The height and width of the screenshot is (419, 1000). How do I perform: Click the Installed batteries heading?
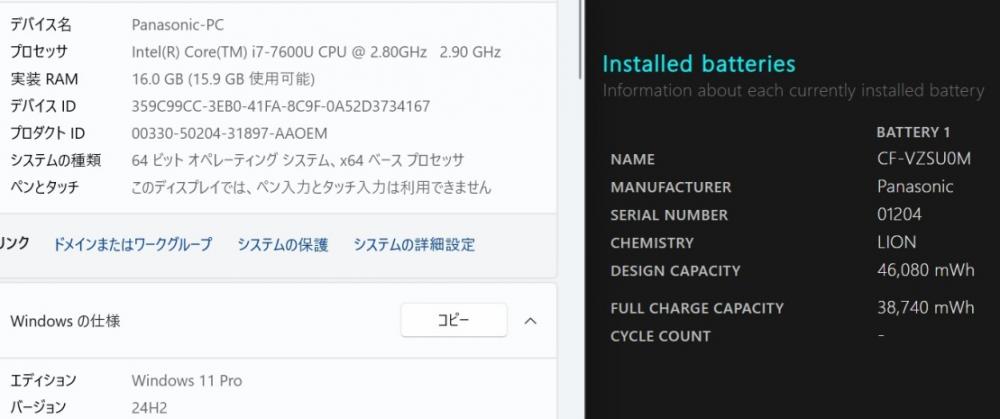tap(699, 64)
